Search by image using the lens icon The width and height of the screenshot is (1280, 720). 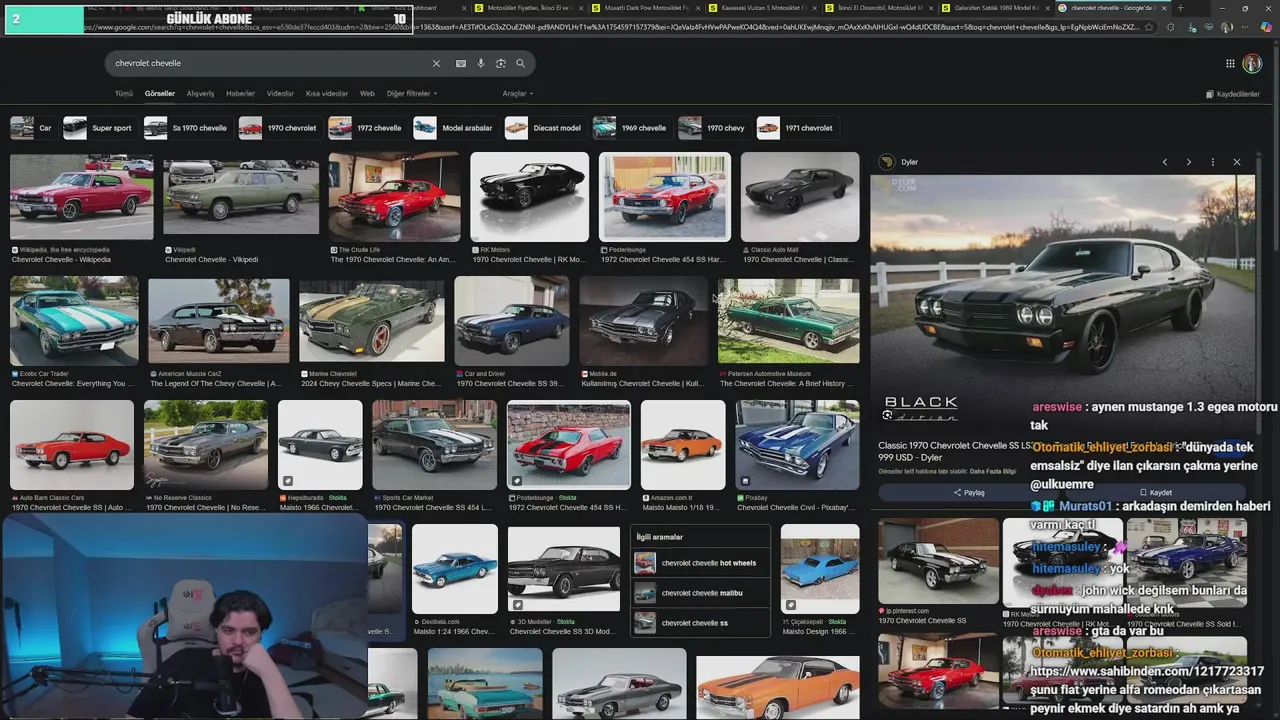(501, 63)
